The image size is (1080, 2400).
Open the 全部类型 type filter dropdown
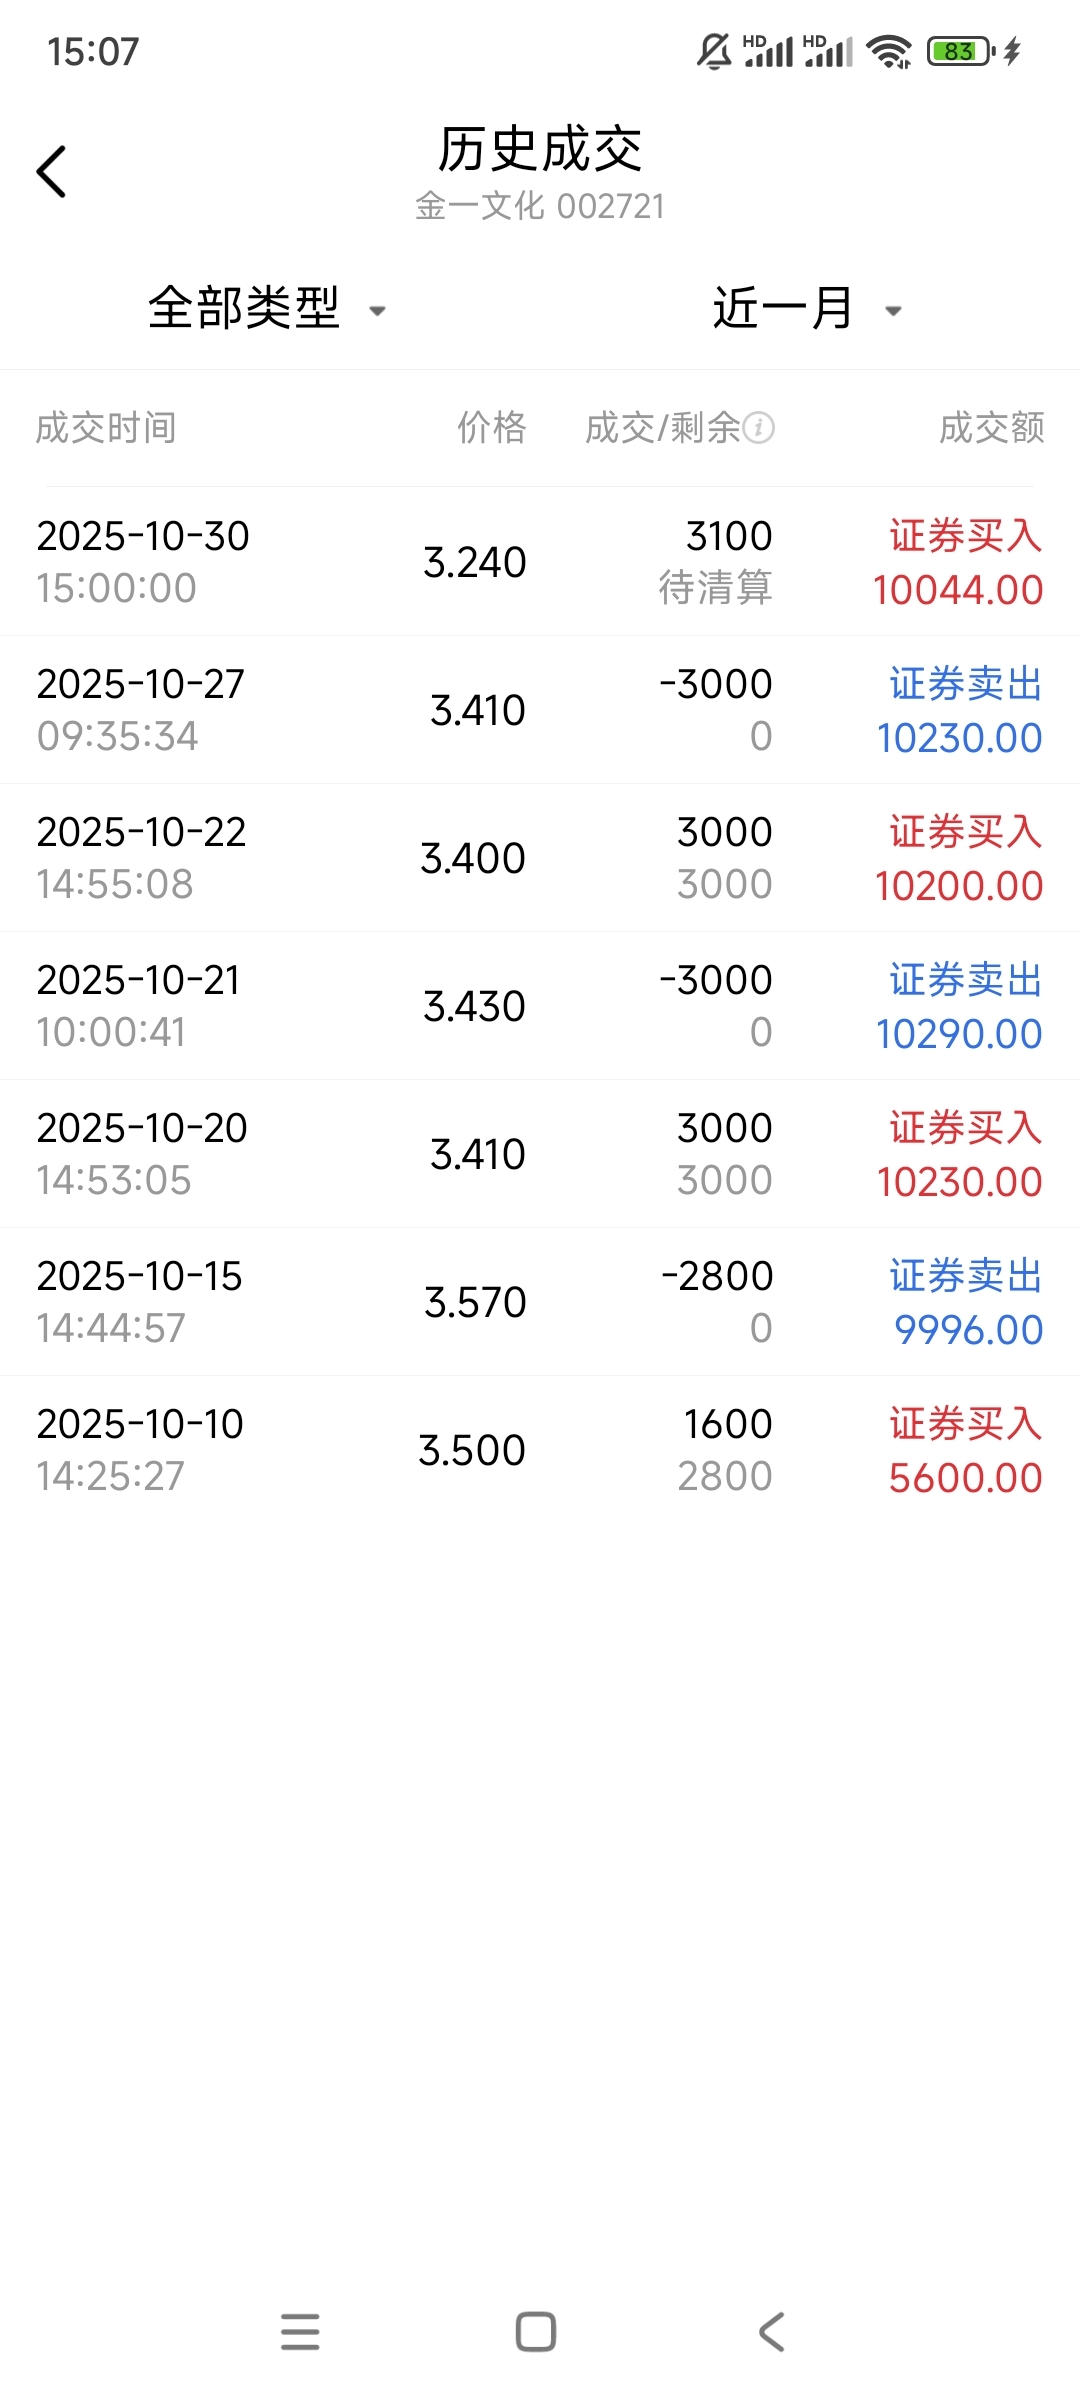tap(245, 308)
